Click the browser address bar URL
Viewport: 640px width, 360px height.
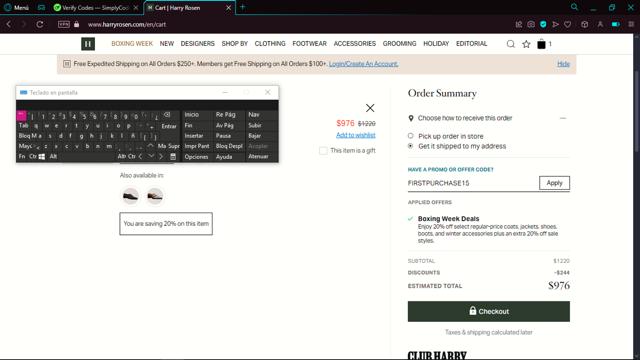(127, 24)
